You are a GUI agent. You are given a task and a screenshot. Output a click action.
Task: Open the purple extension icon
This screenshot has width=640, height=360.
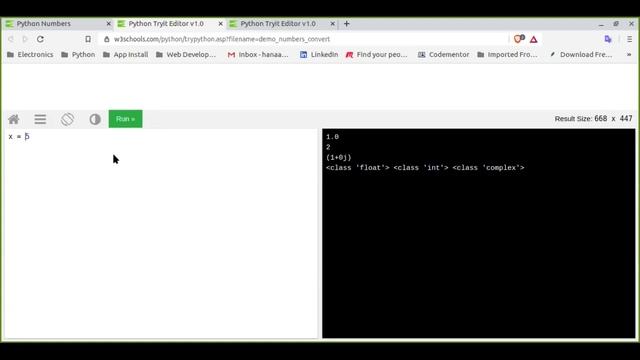click(608, 39)
